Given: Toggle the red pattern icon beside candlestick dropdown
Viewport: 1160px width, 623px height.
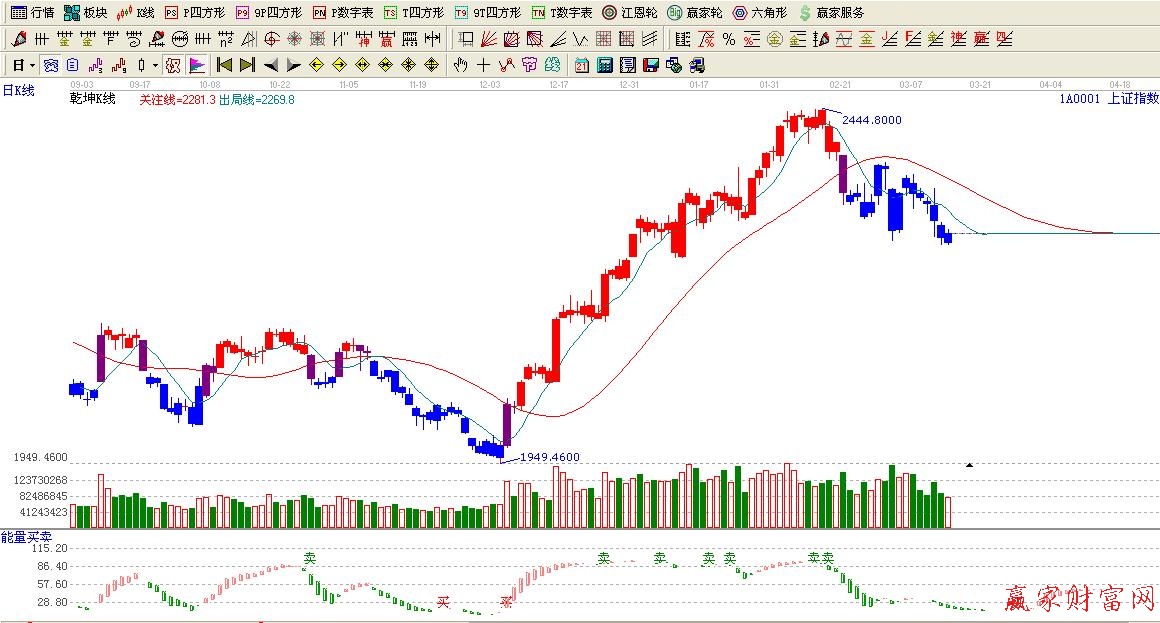Looking at the screenshot, I should pyautogui.click(x=173, y=65).
